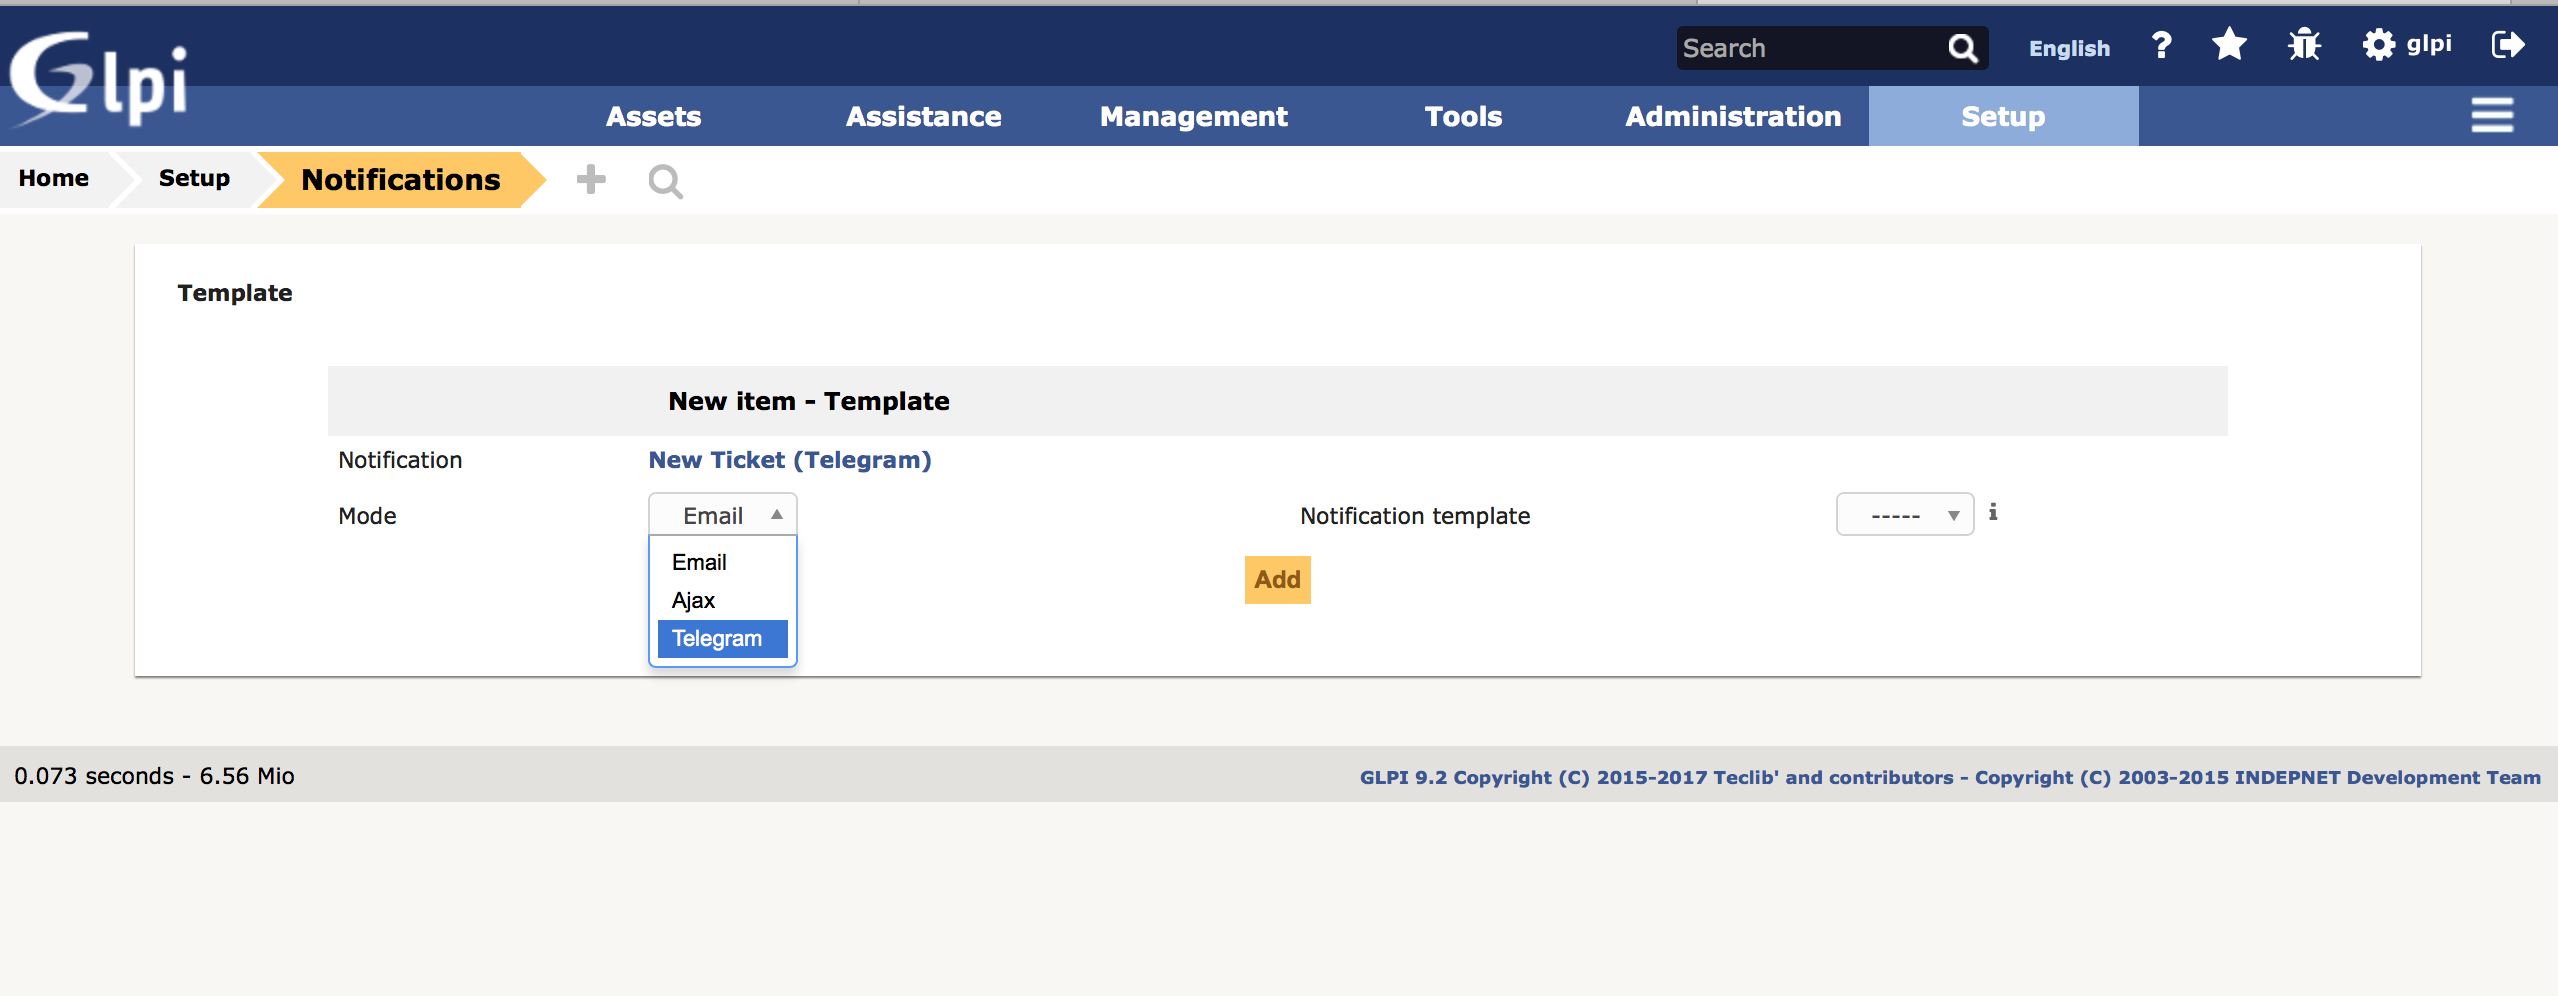Image resolution: width=2558 pixels, height=996 pixels.
Task: Select Telegram option in Mode list
Action: (x=723, y=638)
